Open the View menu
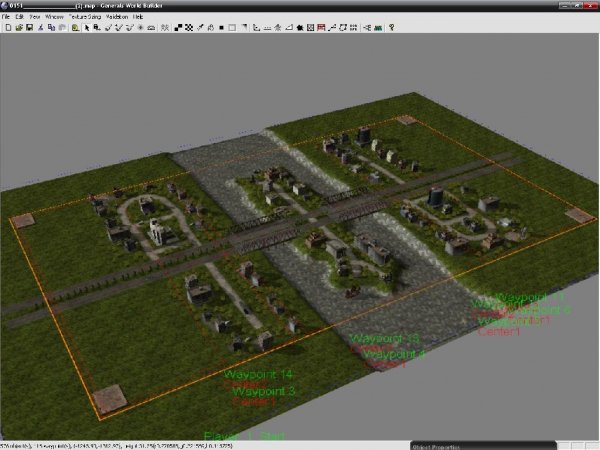Viewport: 600px width, 450px height. [x=35, y=17]
